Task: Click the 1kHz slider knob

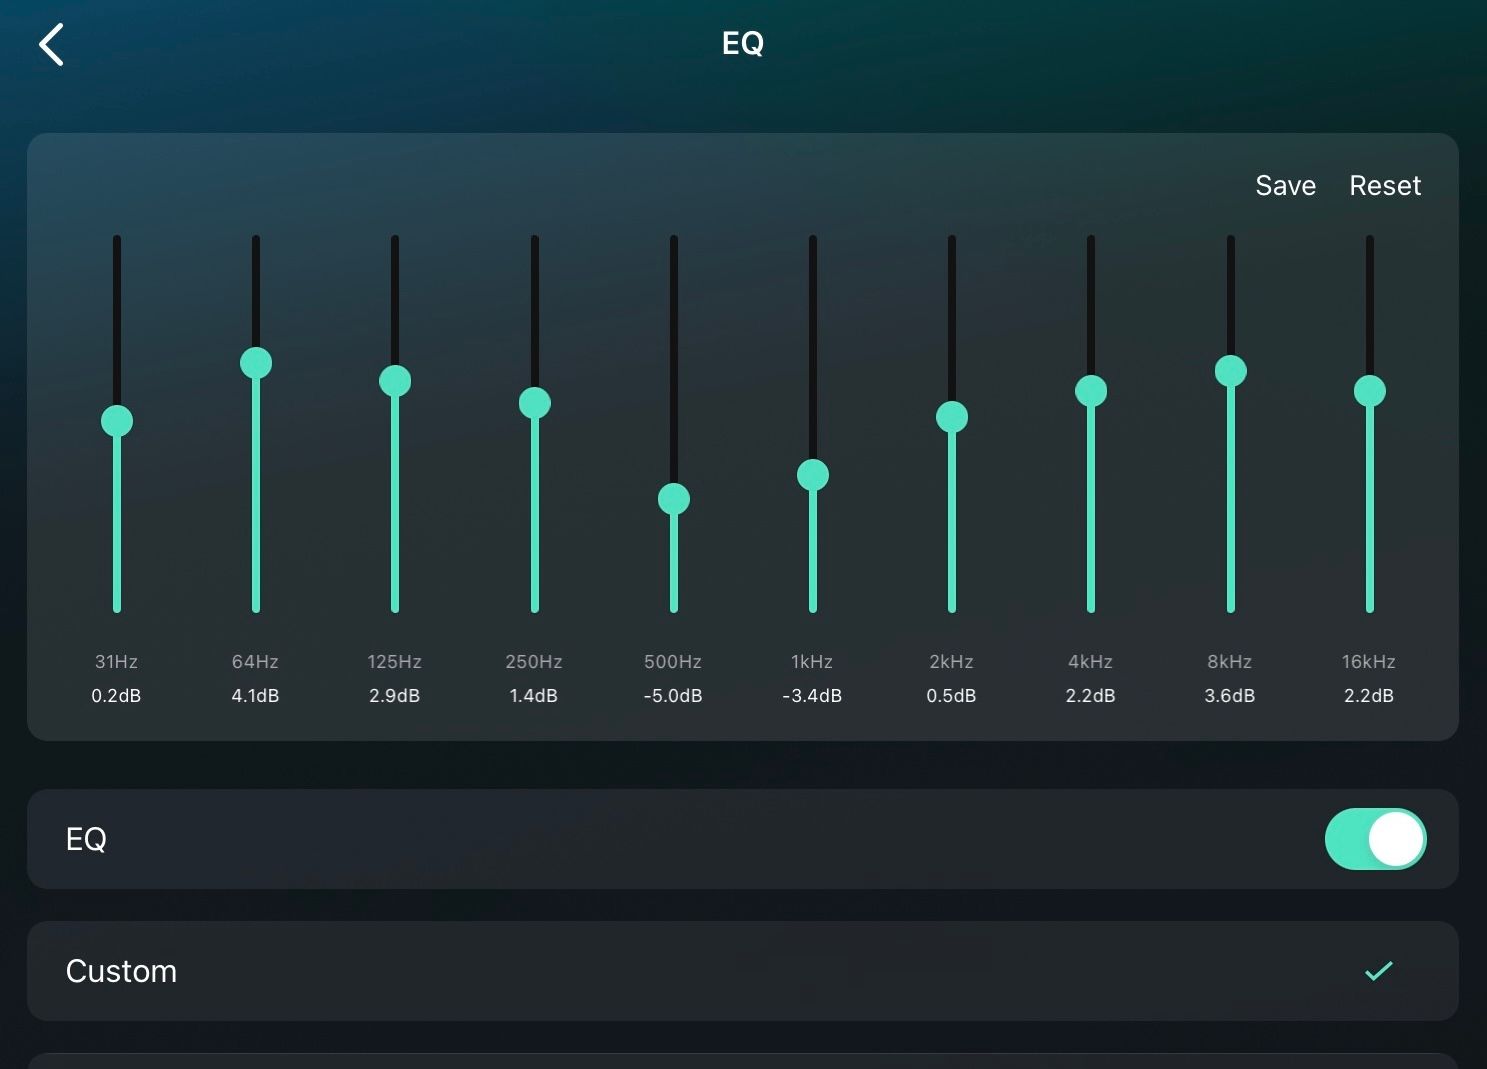Action: (813, 475)
